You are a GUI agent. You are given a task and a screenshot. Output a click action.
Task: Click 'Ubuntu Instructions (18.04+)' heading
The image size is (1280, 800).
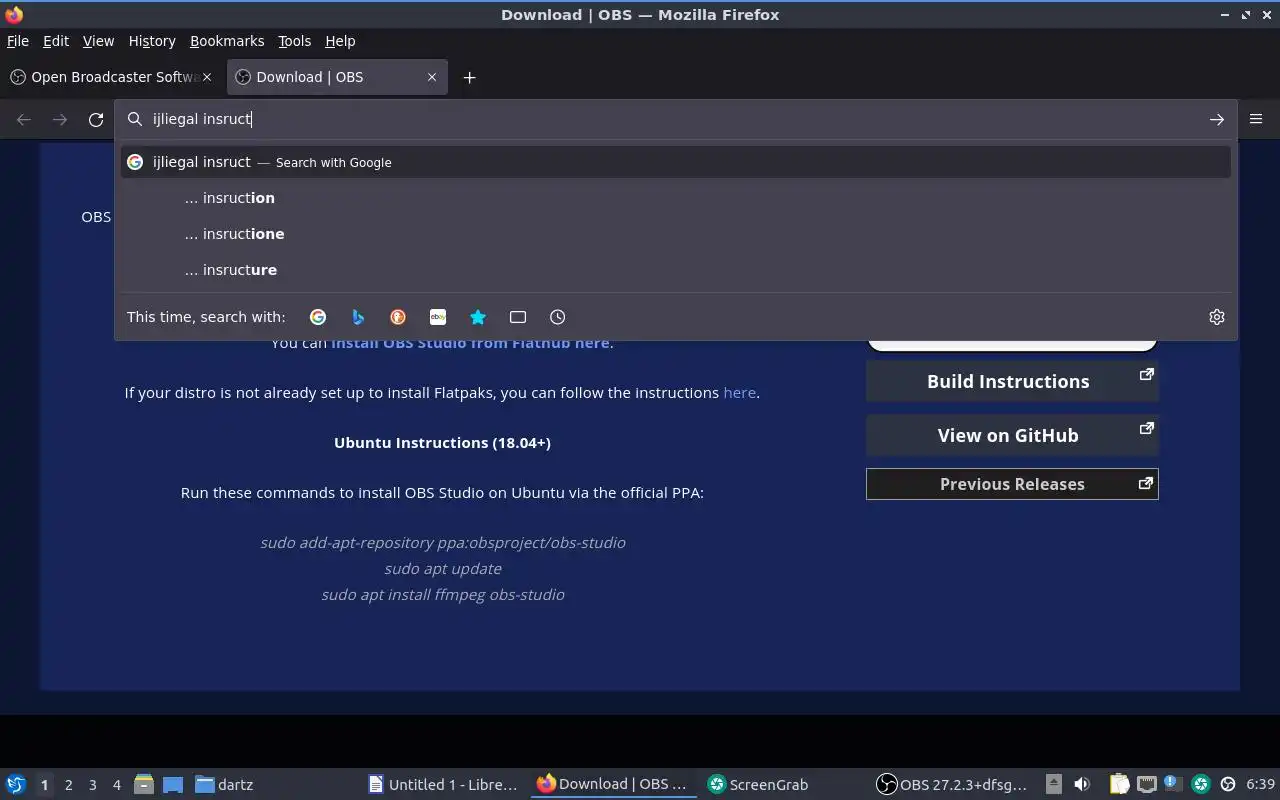point(442,442)
